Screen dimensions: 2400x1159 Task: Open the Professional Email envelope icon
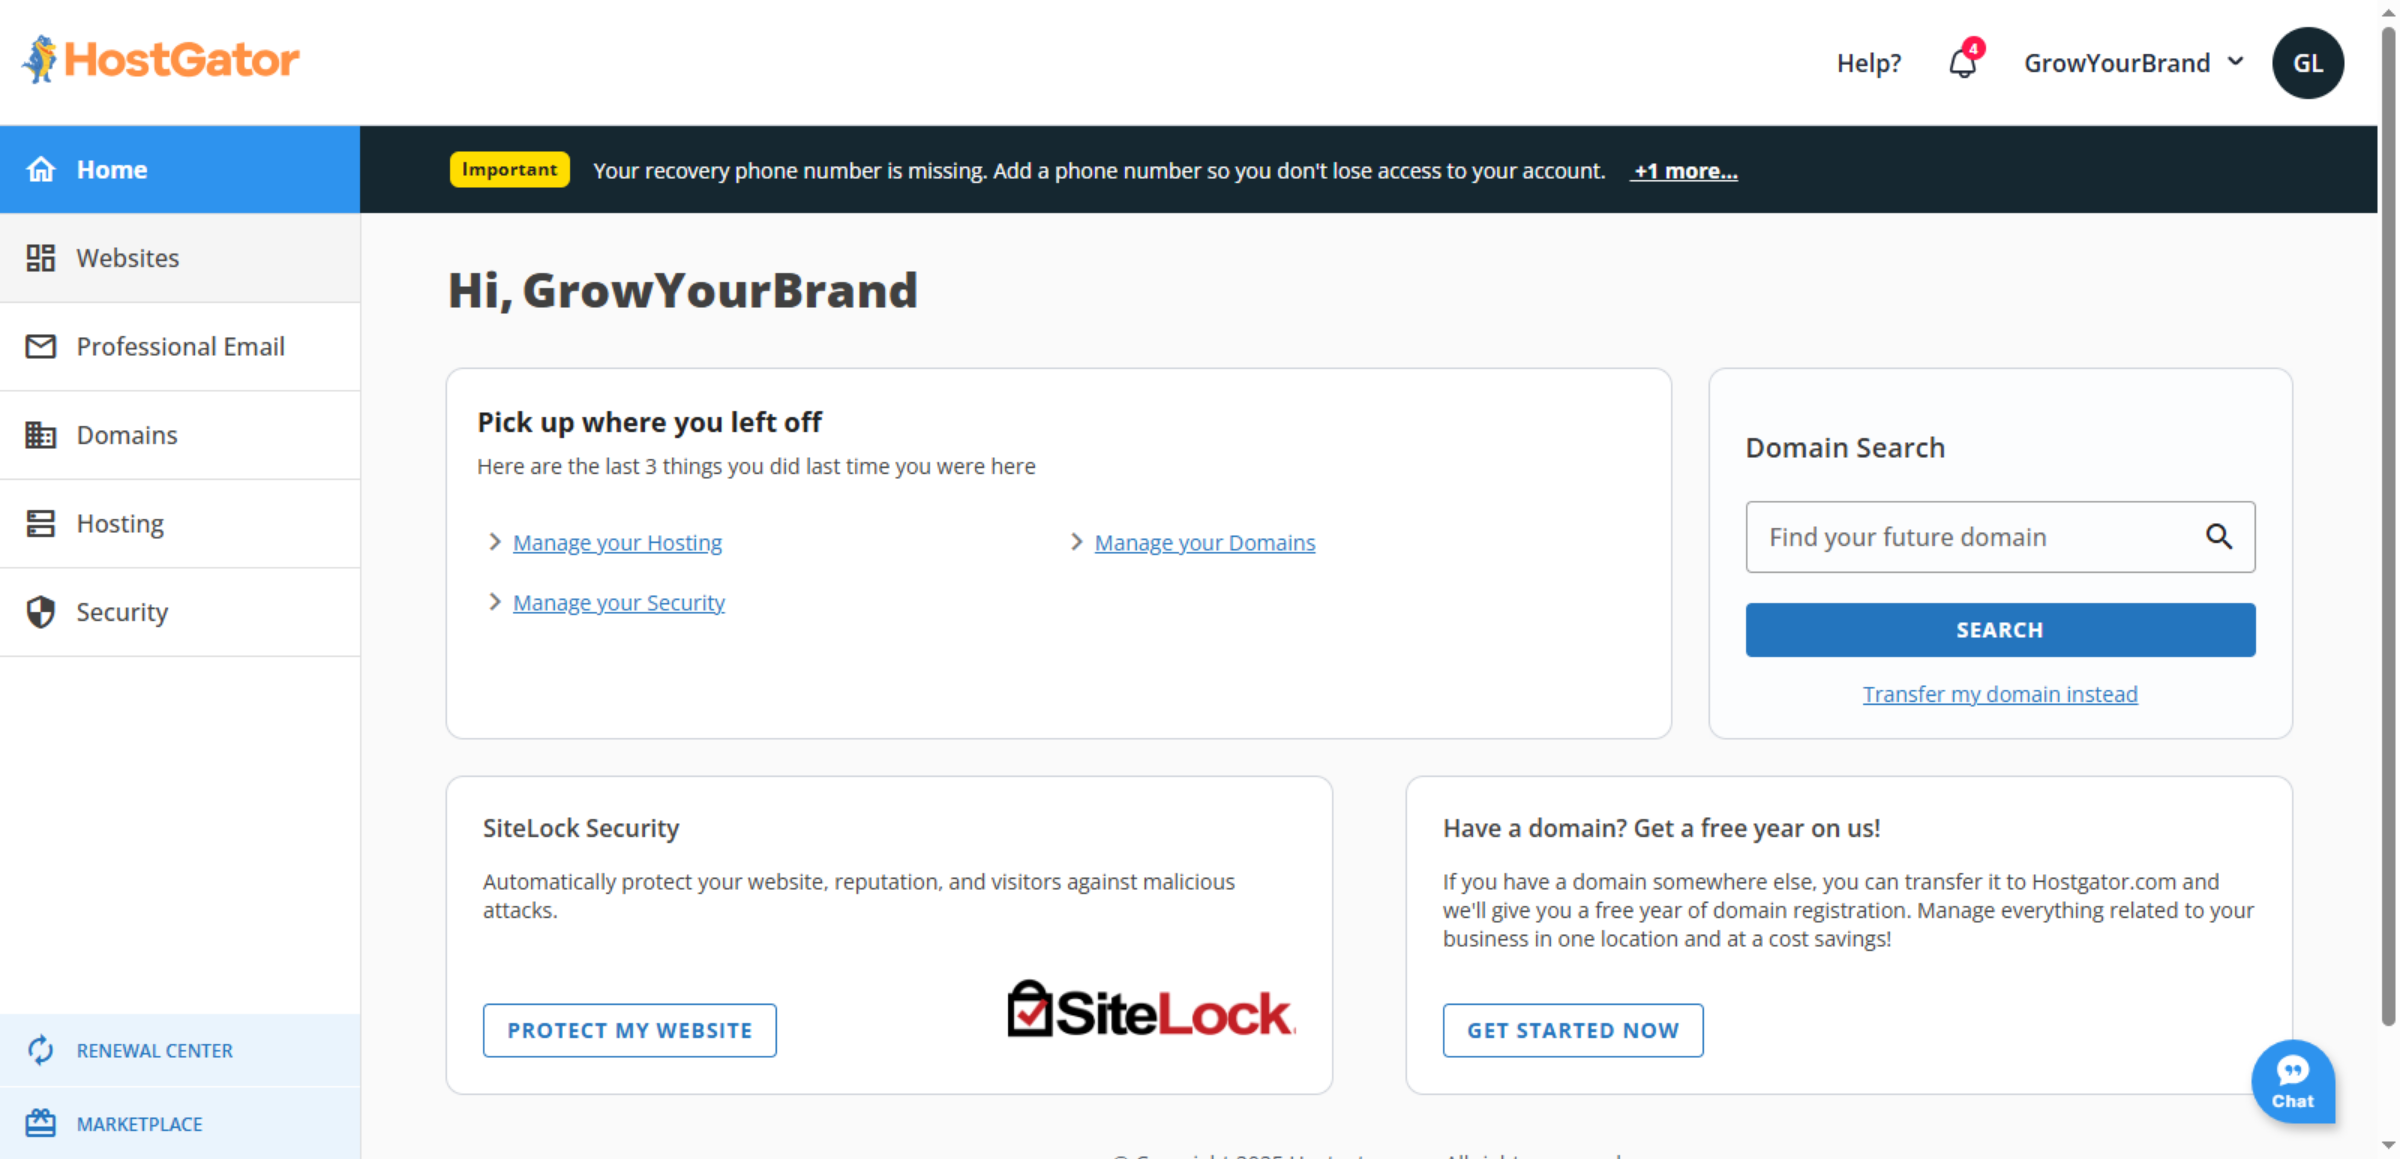40,346
